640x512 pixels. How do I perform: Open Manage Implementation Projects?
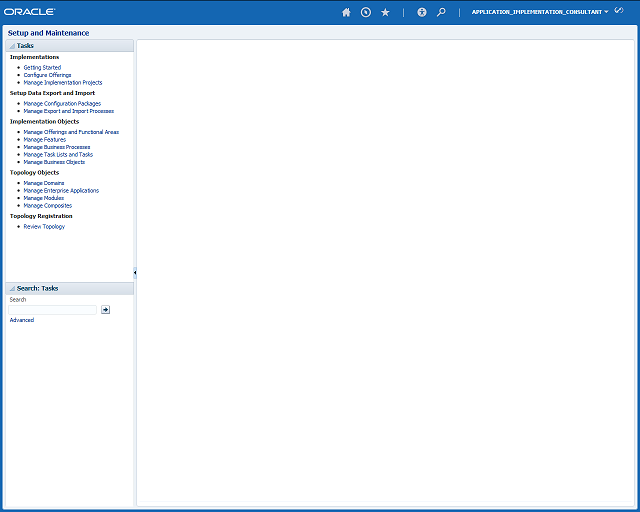coord(63,82)
